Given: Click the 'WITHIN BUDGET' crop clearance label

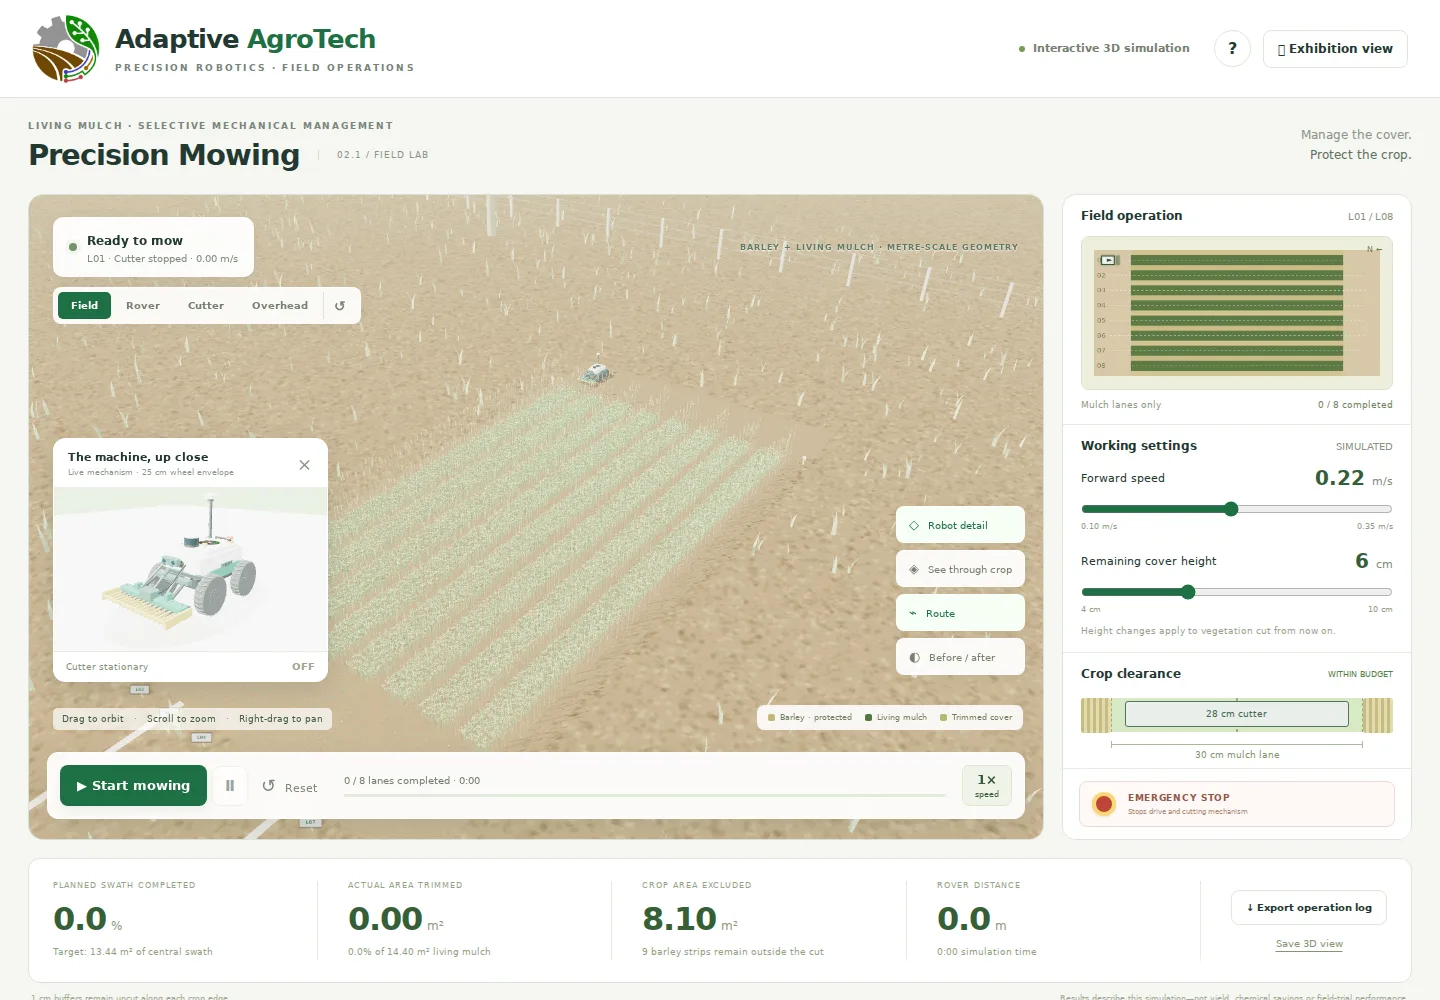Looking at the screenshot, I should tap(1360, 674).
